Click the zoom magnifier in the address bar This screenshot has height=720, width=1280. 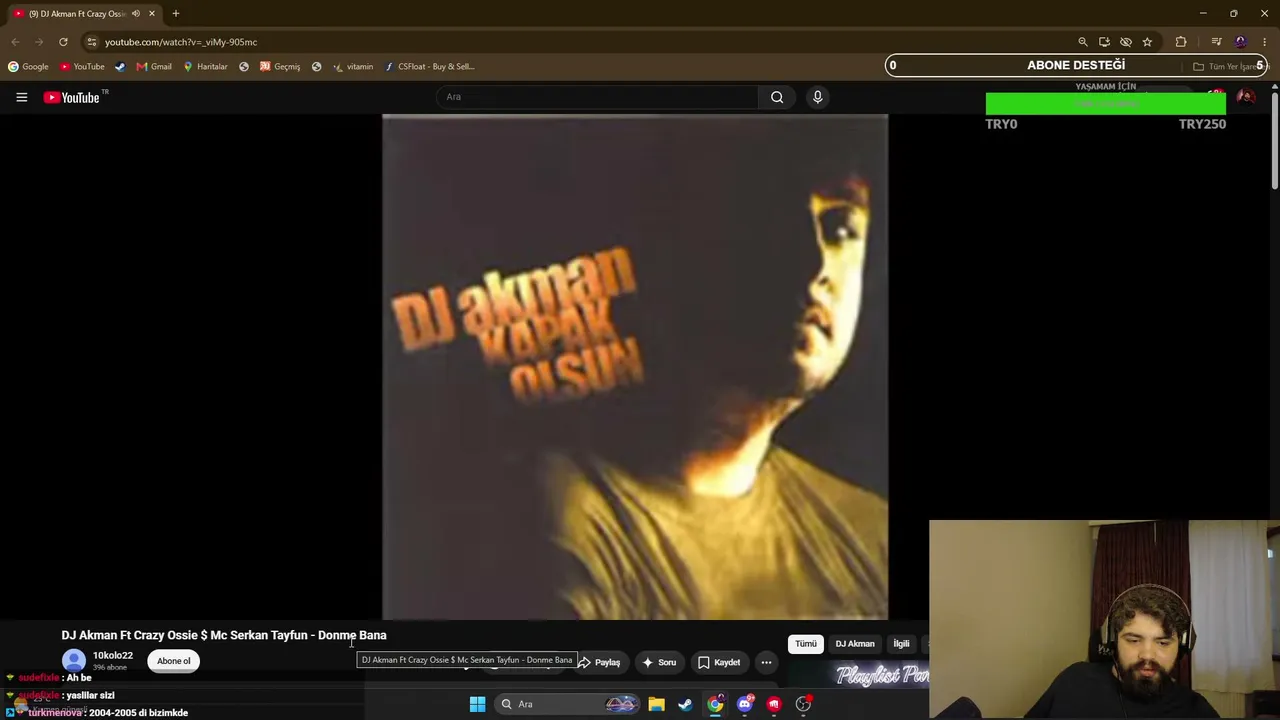point(1083,42)
